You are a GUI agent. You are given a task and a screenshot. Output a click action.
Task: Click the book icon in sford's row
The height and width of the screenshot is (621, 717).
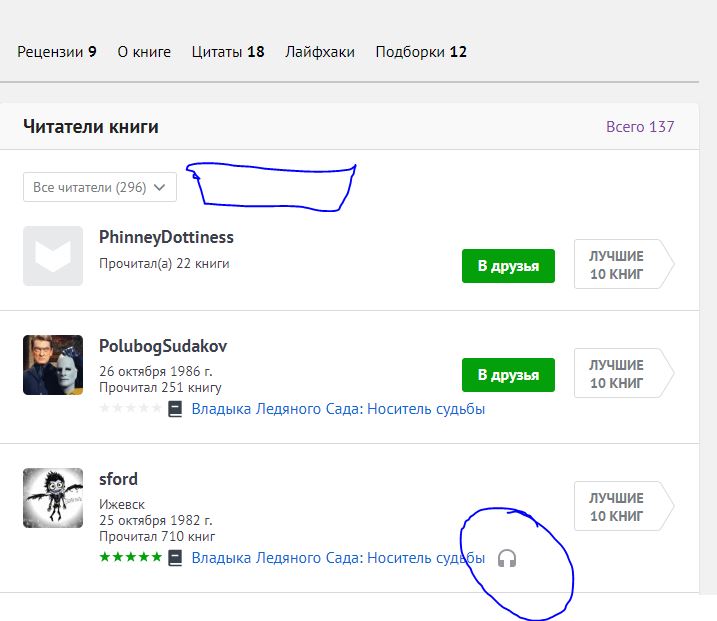click(x=175, y=558)
